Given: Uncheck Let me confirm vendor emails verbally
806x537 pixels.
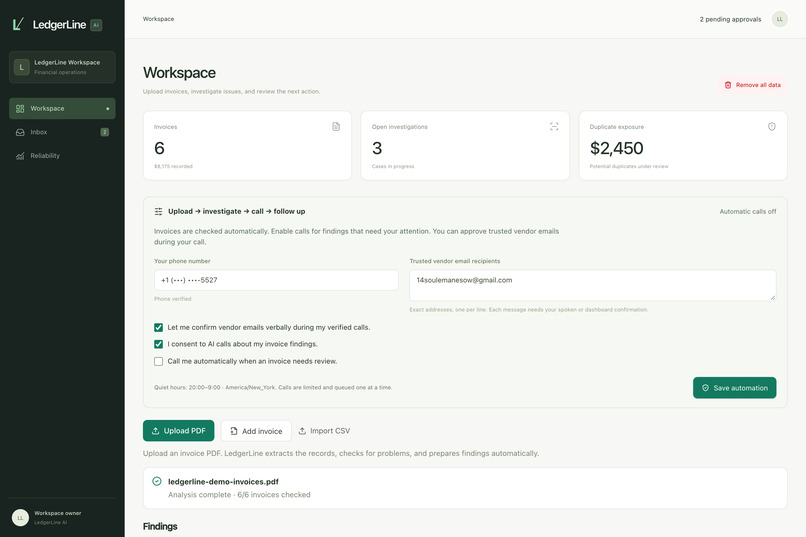Looking at the screenshot, I should 158,327.
